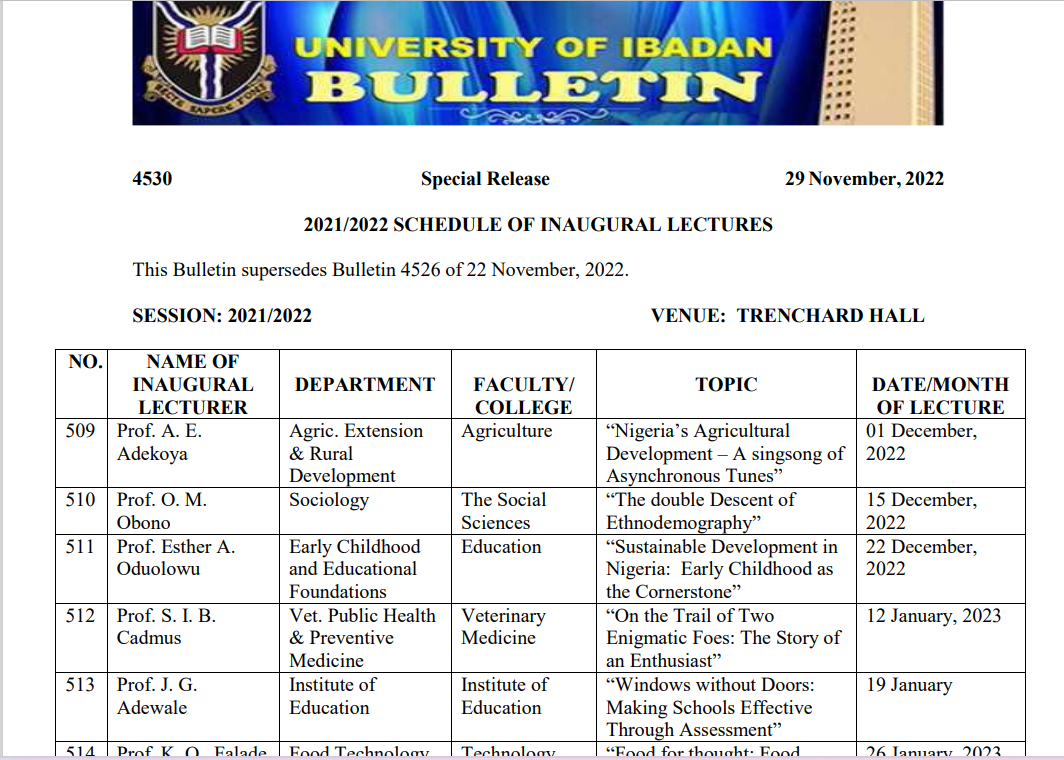Click the TOPIC column header
The height and width of the screenshot is (760, 1064).
[x=726, y=384]
